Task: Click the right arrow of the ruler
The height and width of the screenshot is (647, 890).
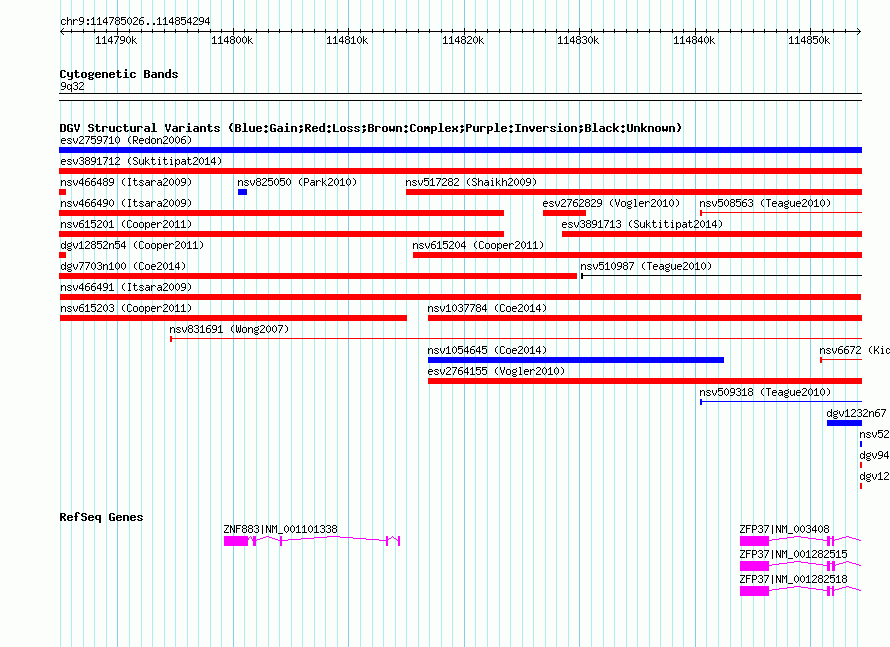Action: click(x=859, y=31)
